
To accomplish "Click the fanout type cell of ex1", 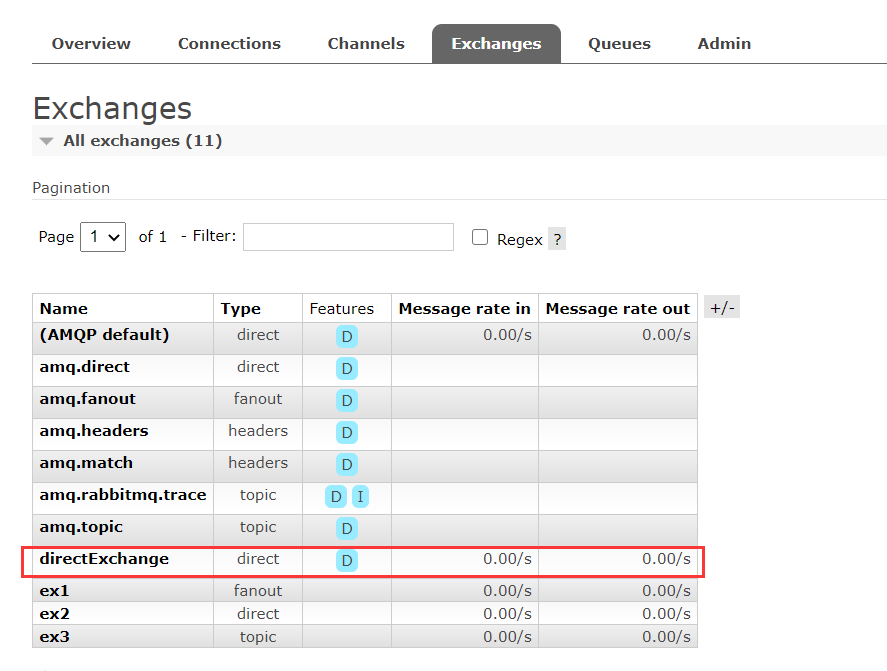I will coord(258,591).
